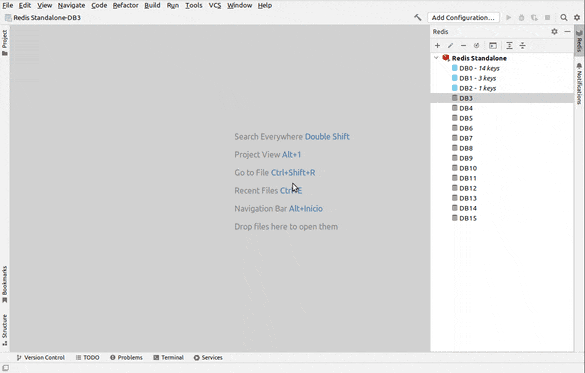Select the DB10 database row

point(502,168)
